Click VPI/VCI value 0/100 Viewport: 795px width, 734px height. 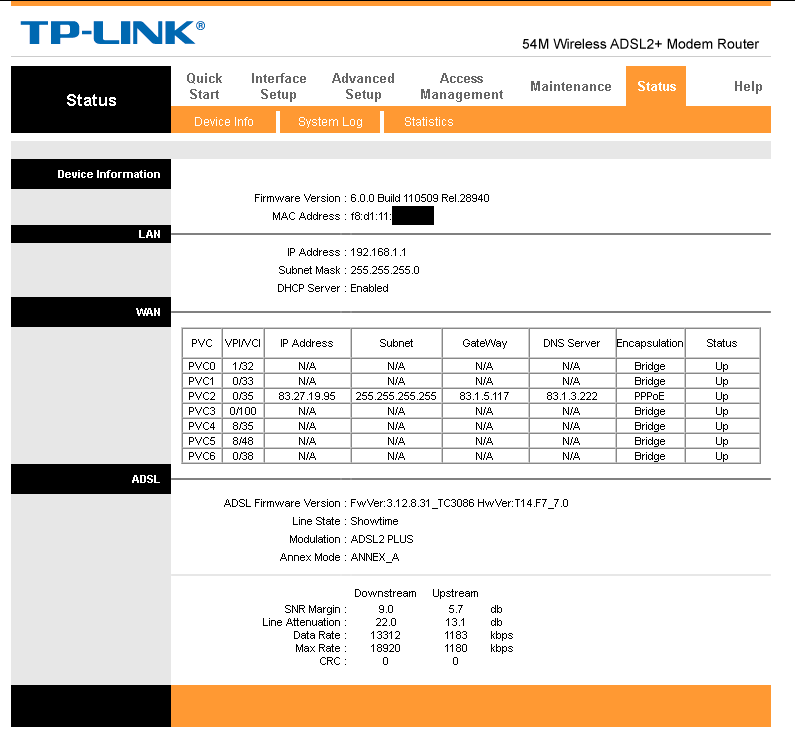pos(243,411)
